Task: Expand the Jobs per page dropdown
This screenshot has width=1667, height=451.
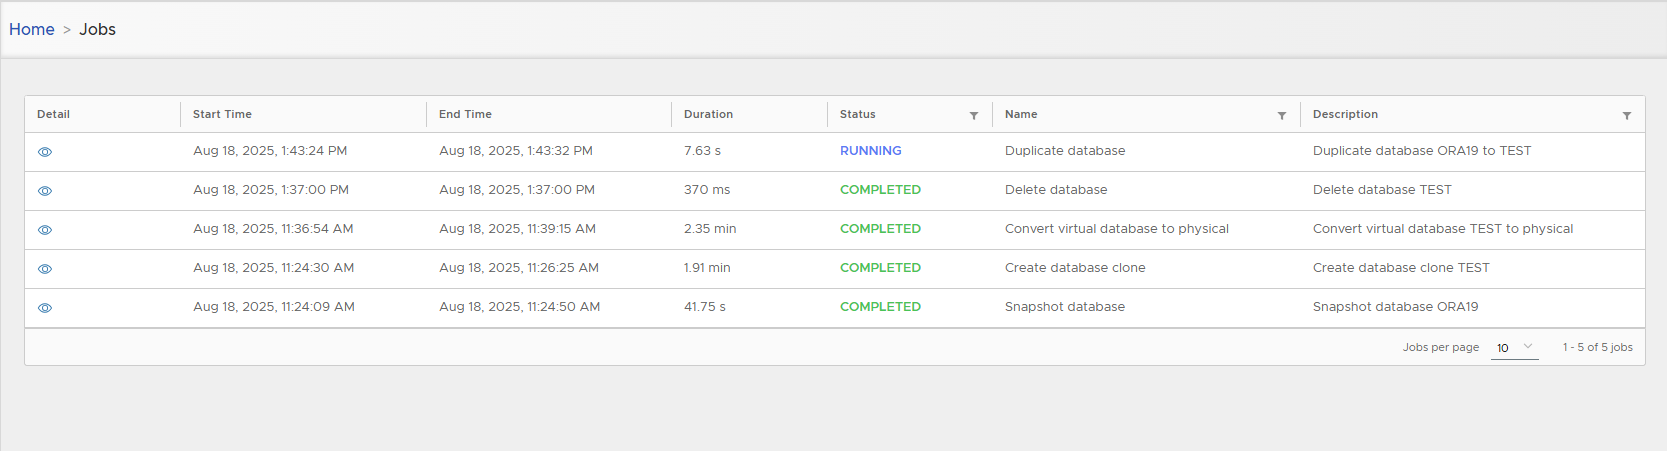Action: pyautogui.click(x=1514, y=347)
